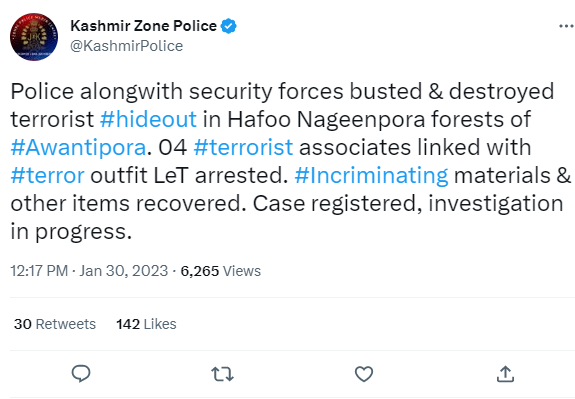Image resolution: width=575 pixels, height=399 pixels.
Task: Open the #Incriminating hashtag
Action: click(371, 176)
